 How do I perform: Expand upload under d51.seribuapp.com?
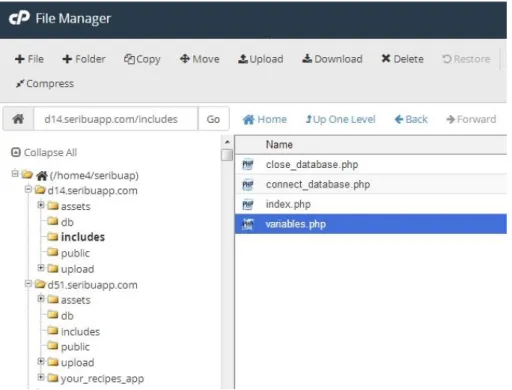(41, 361)
